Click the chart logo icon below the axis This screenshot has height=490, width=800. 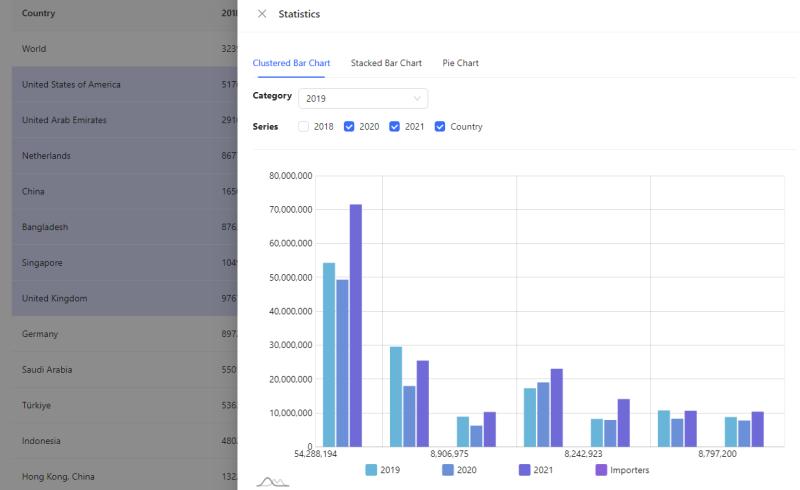coord(272,483)
